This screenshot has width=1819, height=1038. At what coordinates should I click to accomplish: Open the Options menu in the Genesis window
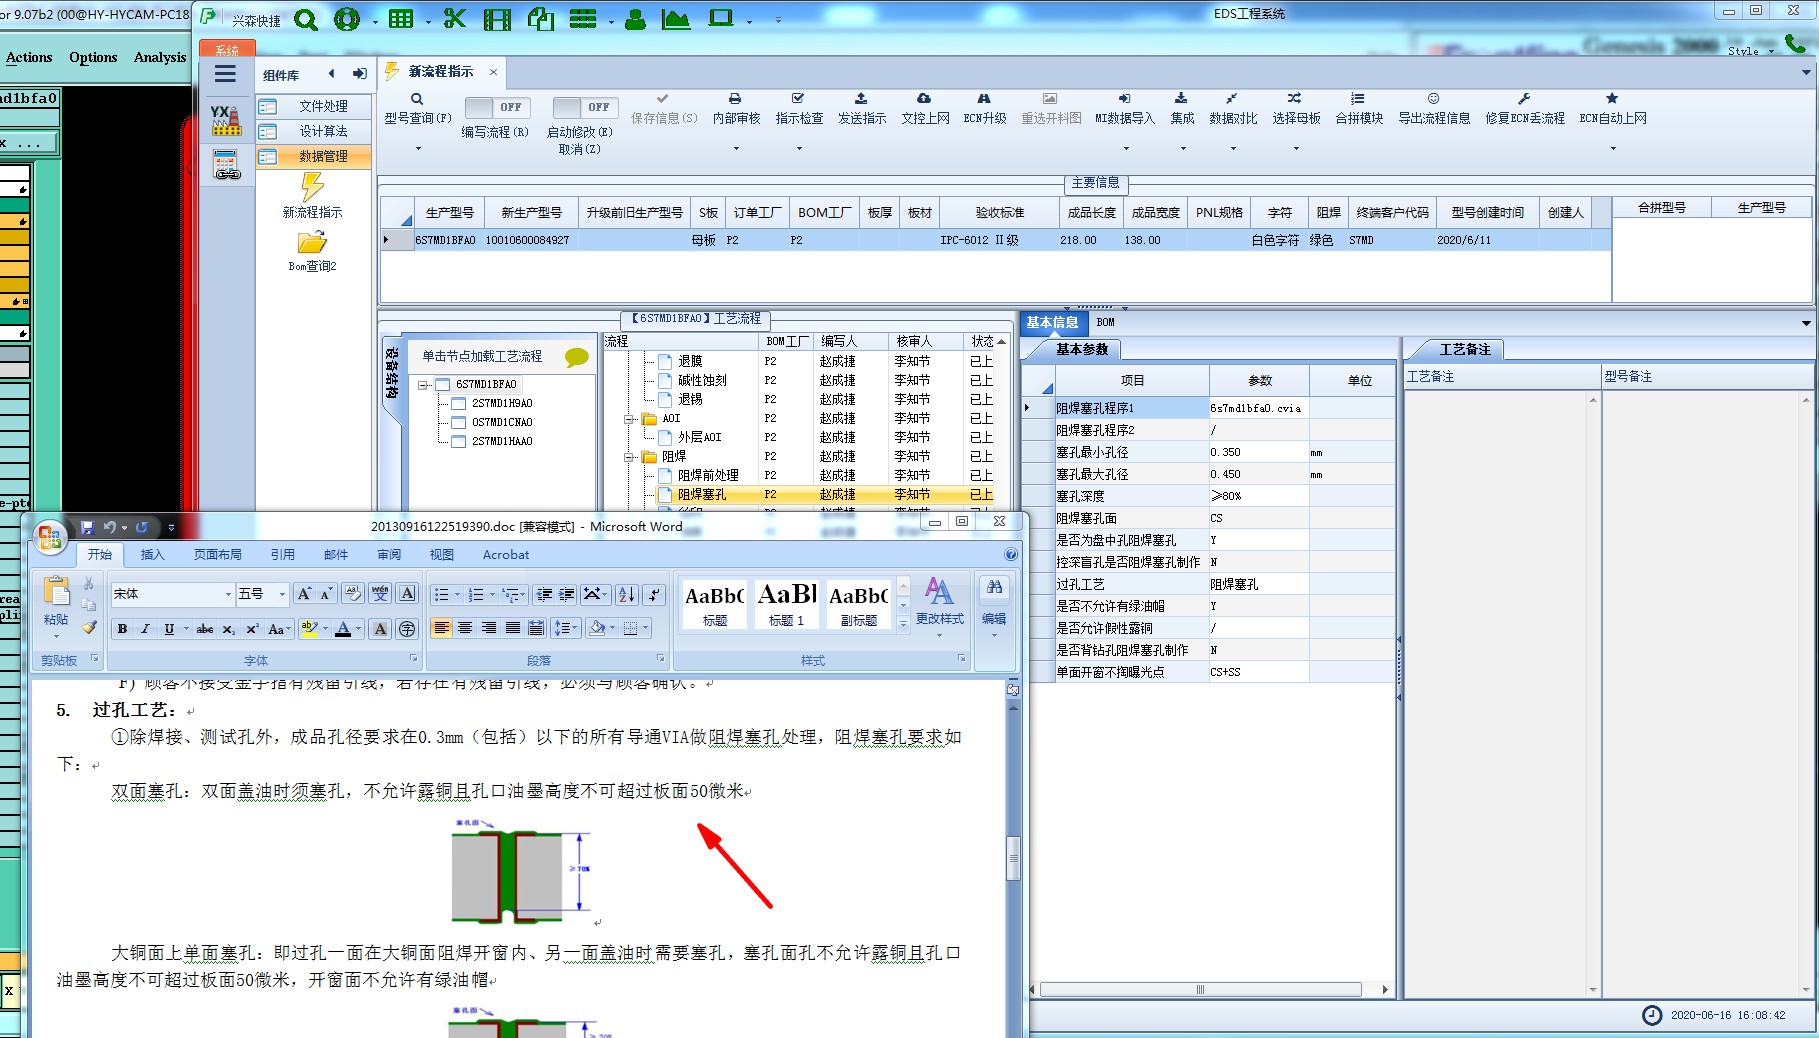(x=93, y=58)
